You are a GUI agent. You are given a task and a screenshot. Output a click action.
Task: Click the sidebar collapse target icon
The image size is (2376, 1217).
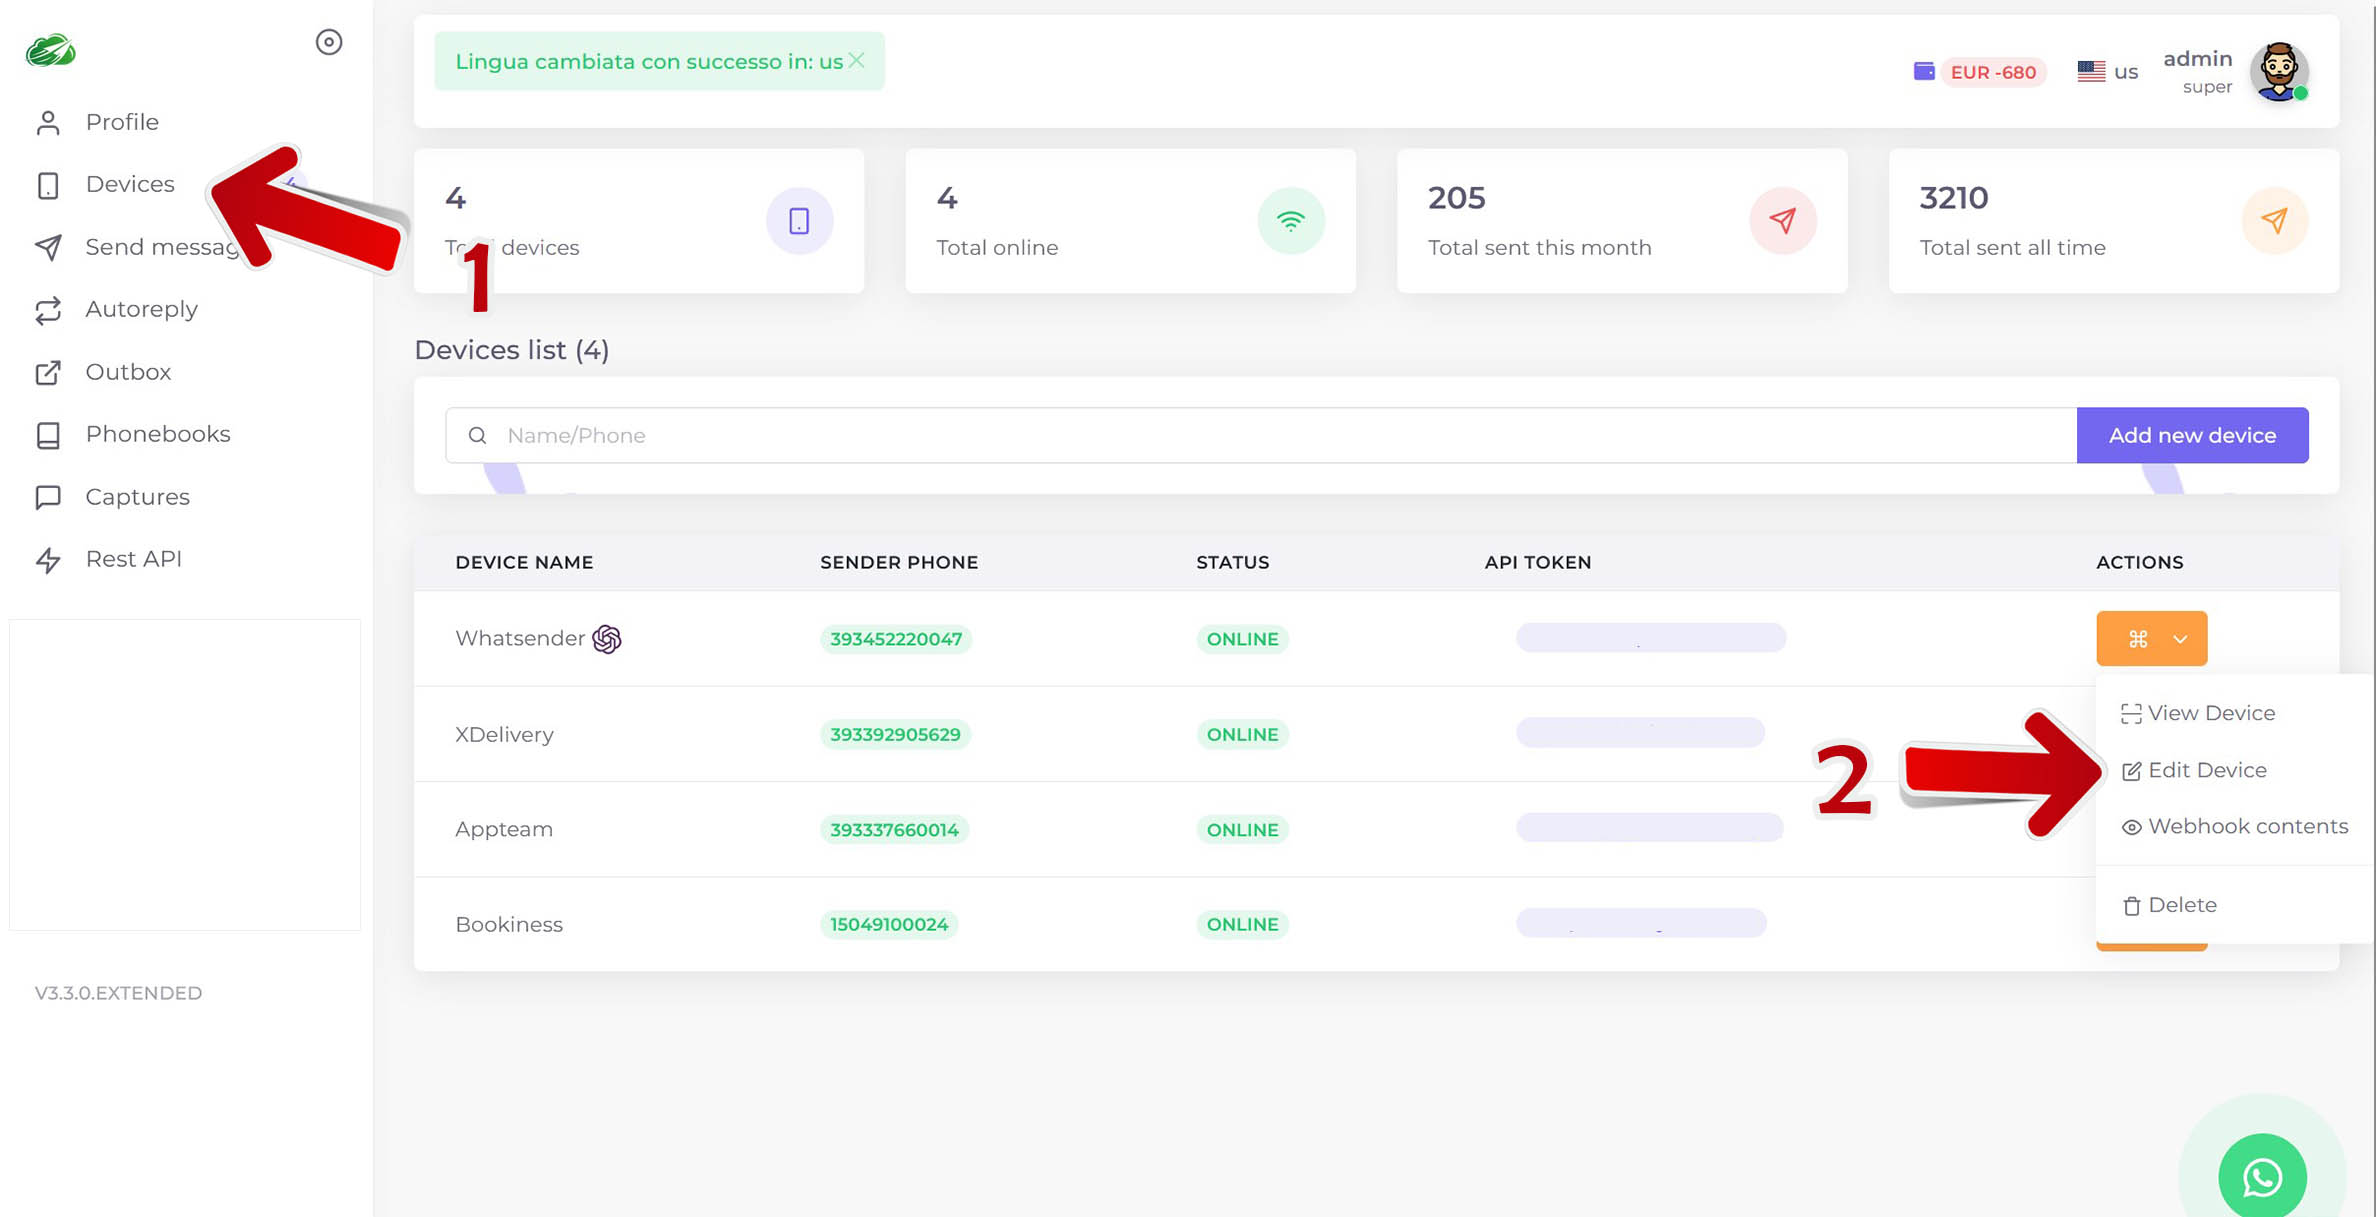tap(329, 42)
